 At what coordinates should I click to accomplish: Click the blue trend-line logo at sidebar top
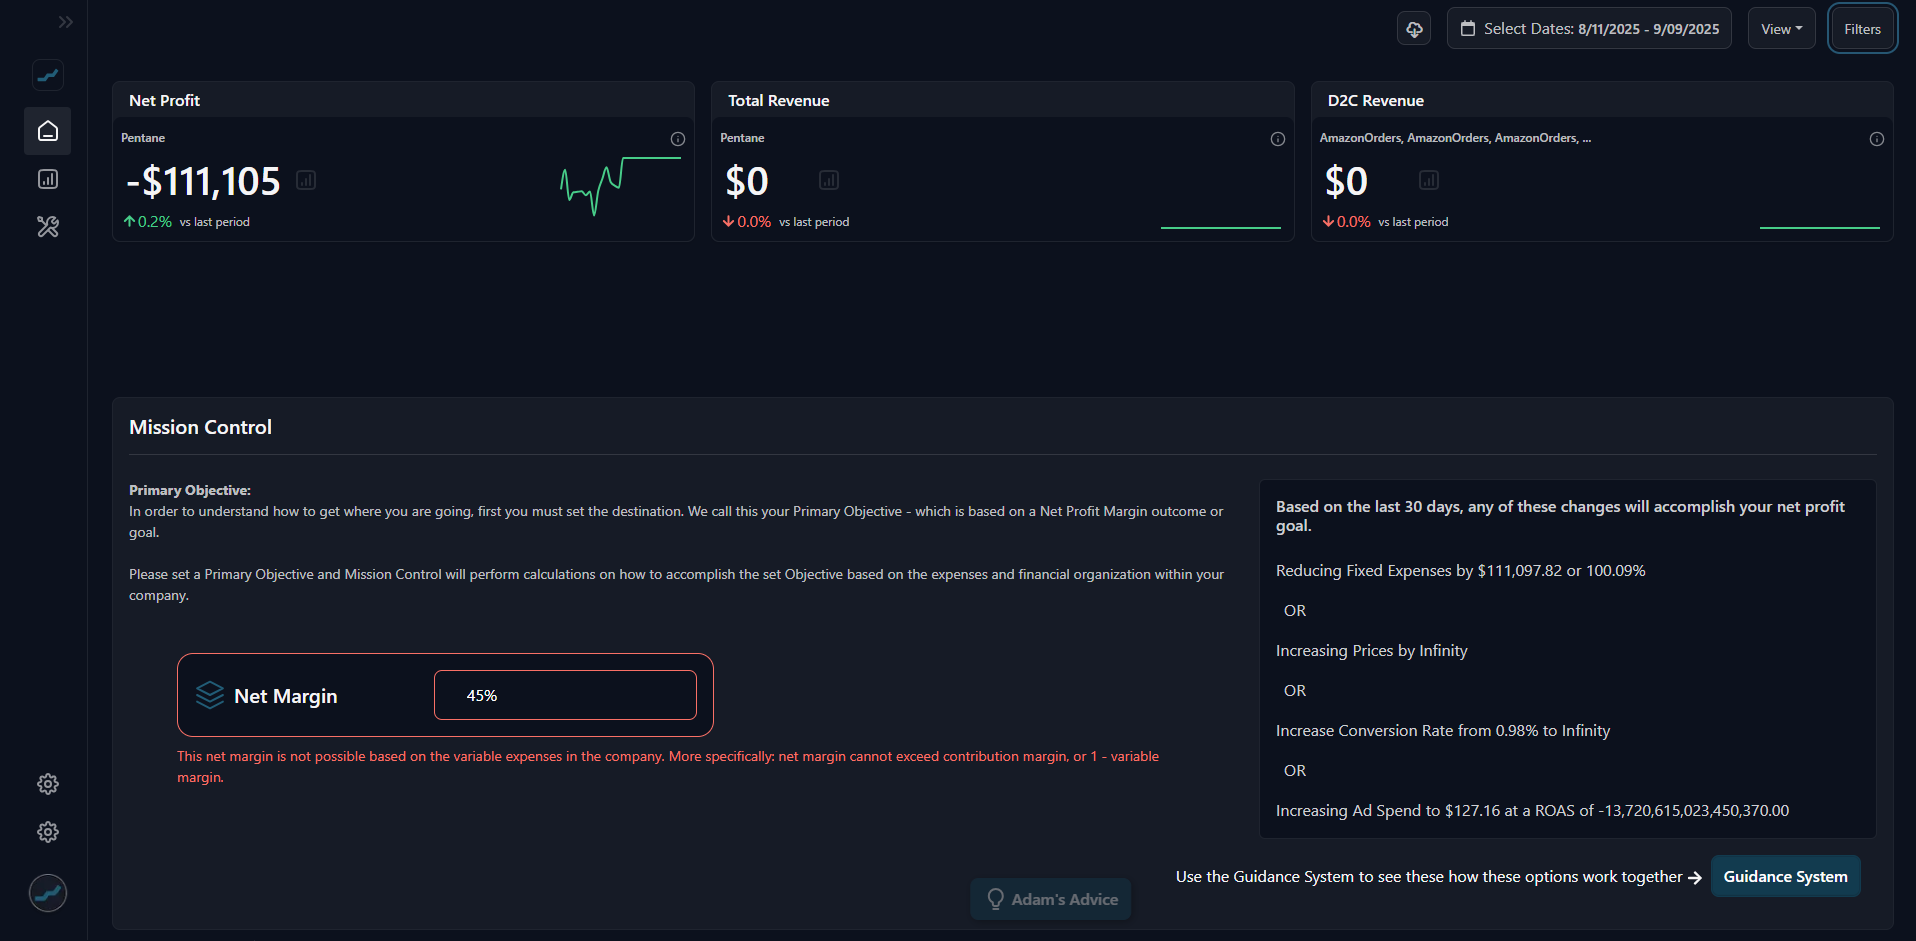pyautogui.click(x=47, y=75)
